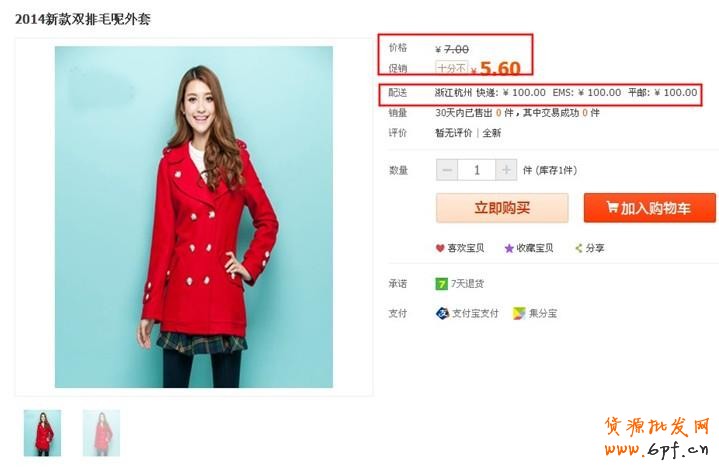Click the purple star 收藏宝贝 icon
The image size is (719, 471).
(509, 248)
